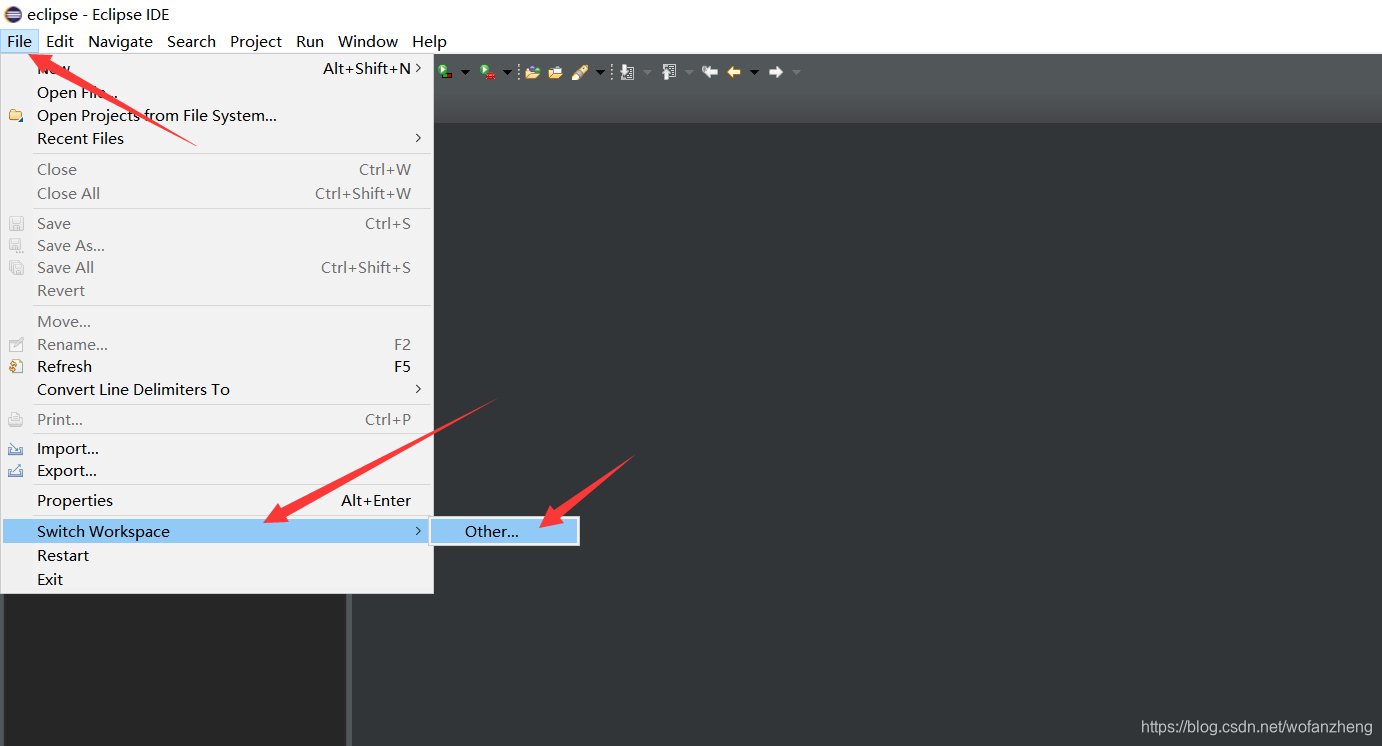Expand the Back history dropdown arrow
The height and width of the screenshot is (746, 1382).
[754, 72]
